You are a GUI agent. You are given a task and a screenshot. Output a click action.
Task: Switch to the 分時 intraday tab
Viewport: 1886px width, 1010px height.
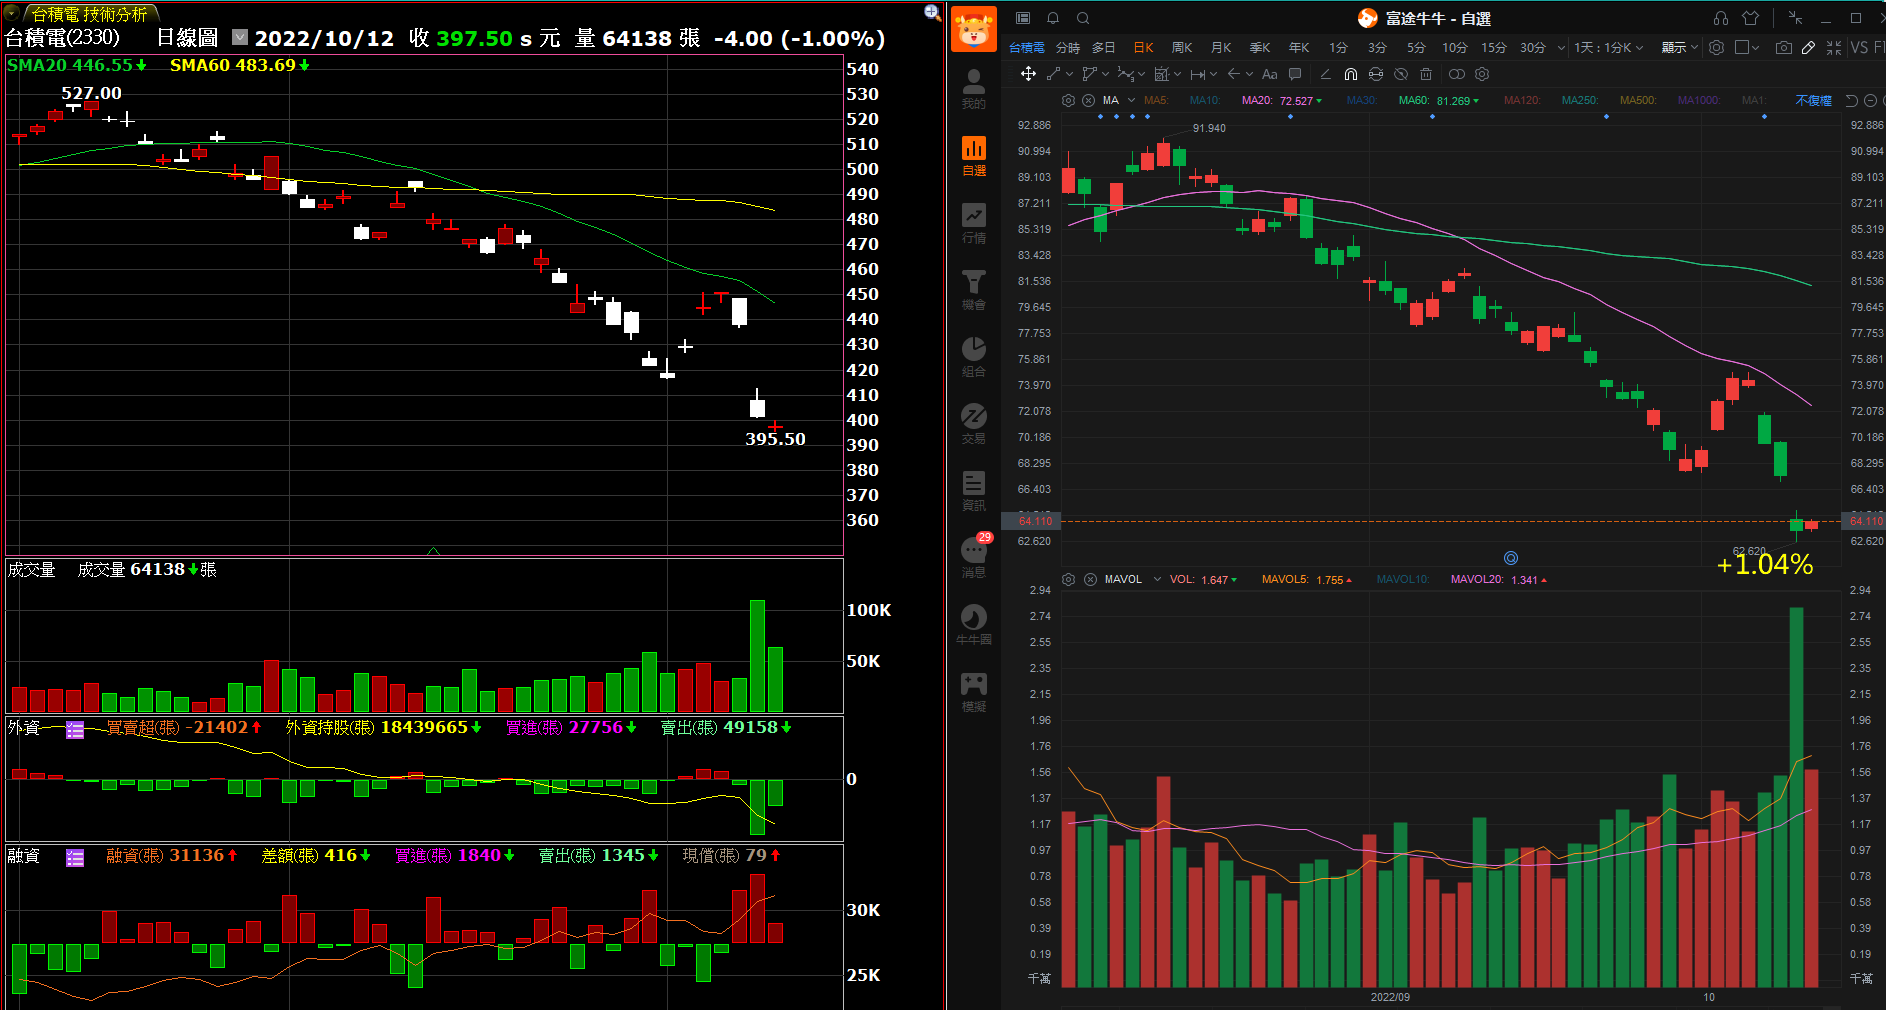[1068, 47]
